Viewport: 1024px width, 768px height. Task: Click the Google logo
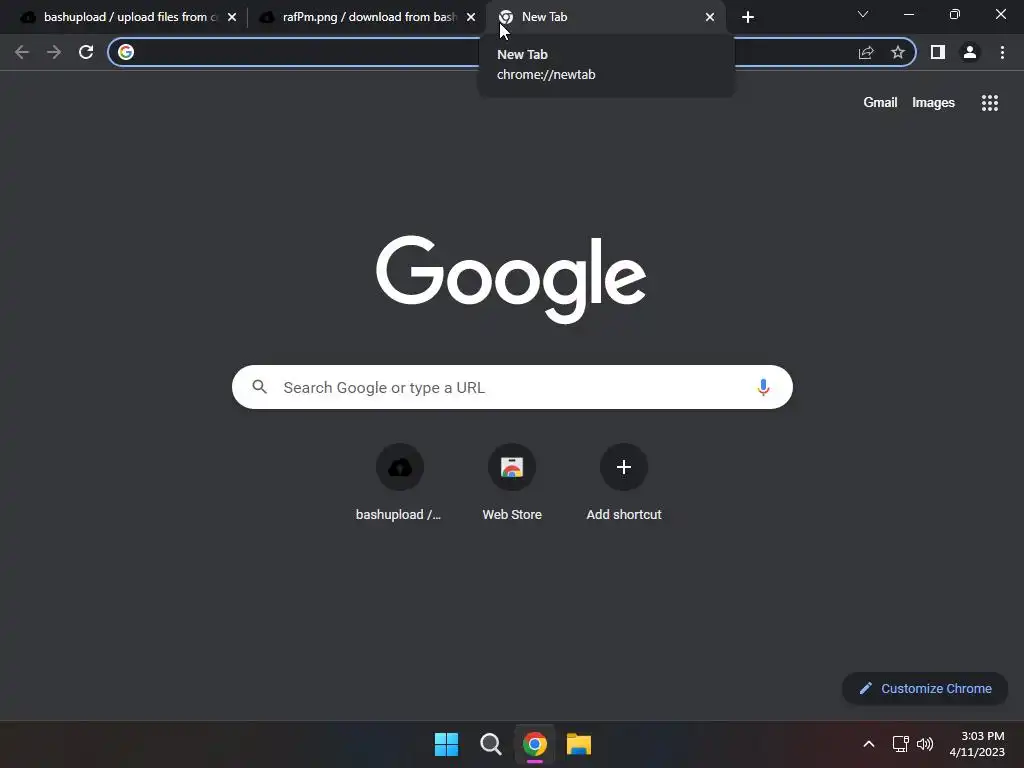511,279
